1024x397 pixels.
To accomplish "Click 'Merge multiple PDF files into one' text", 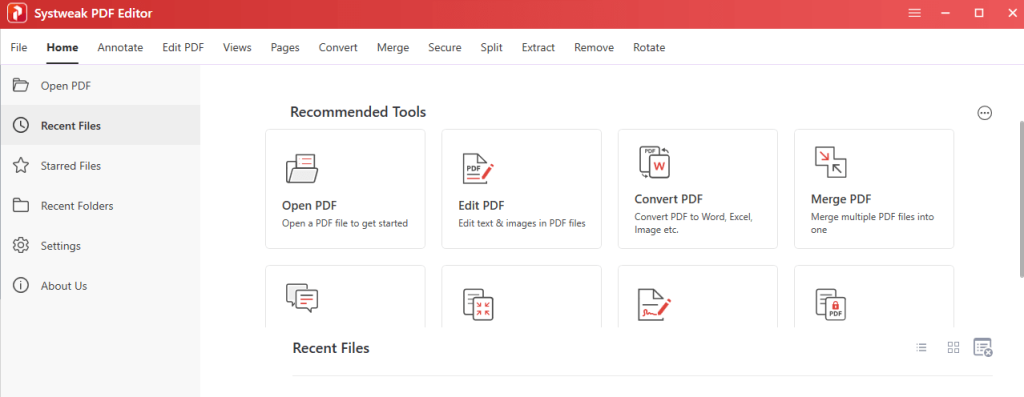I will click(872, 223).
